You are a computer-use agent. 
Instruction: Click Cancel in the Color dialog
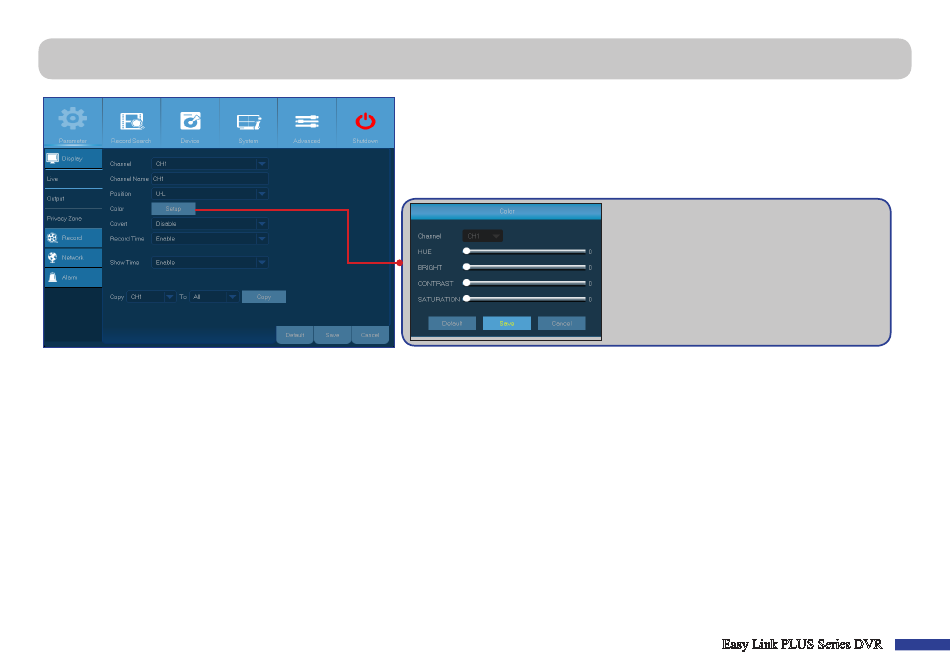pos(562,324)
